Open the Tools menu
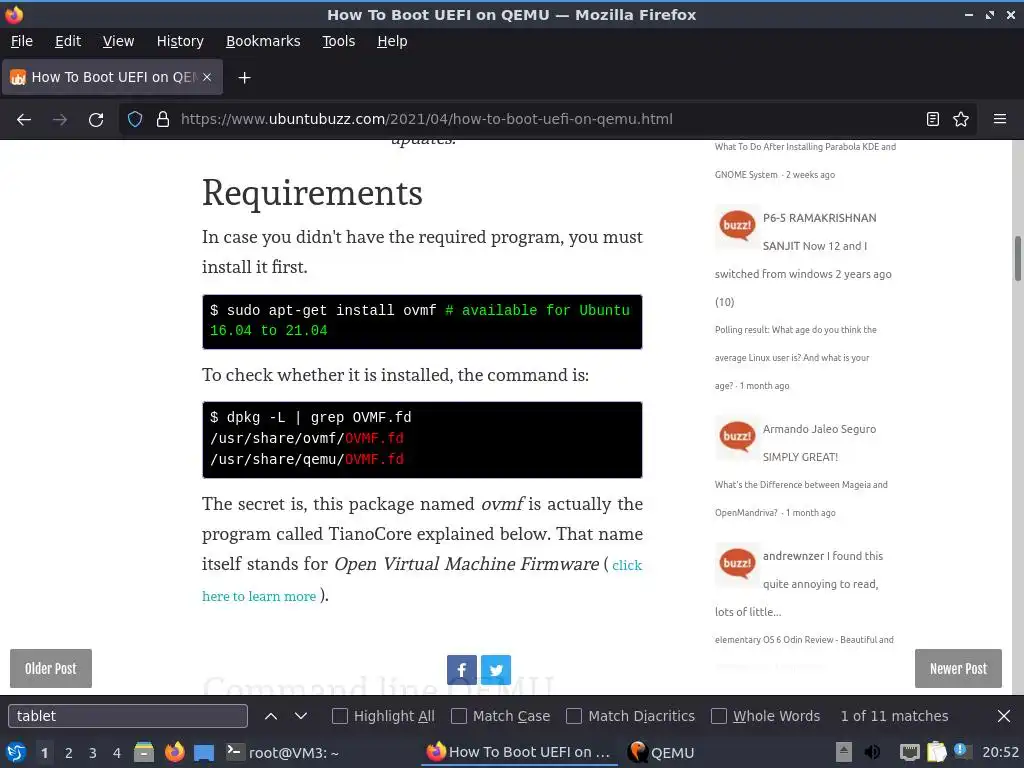This screenshot has height=768, width=1024. pyautogui.click(x=339, y=41)
